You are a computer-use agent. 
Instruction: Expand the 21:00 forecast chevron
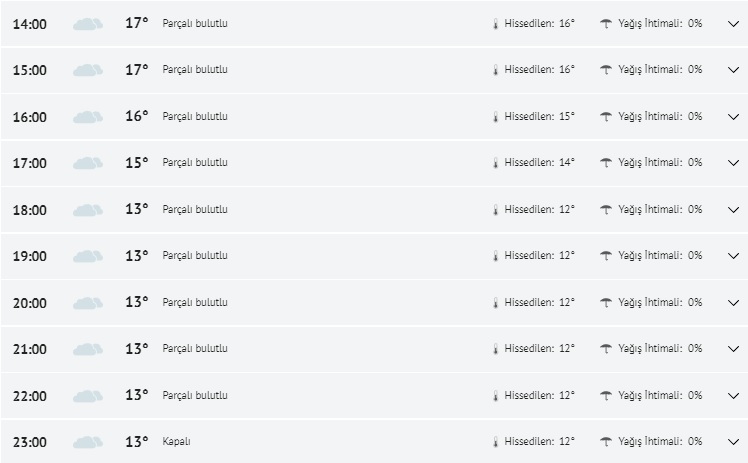pyautogui.click(x=733, y=349)
